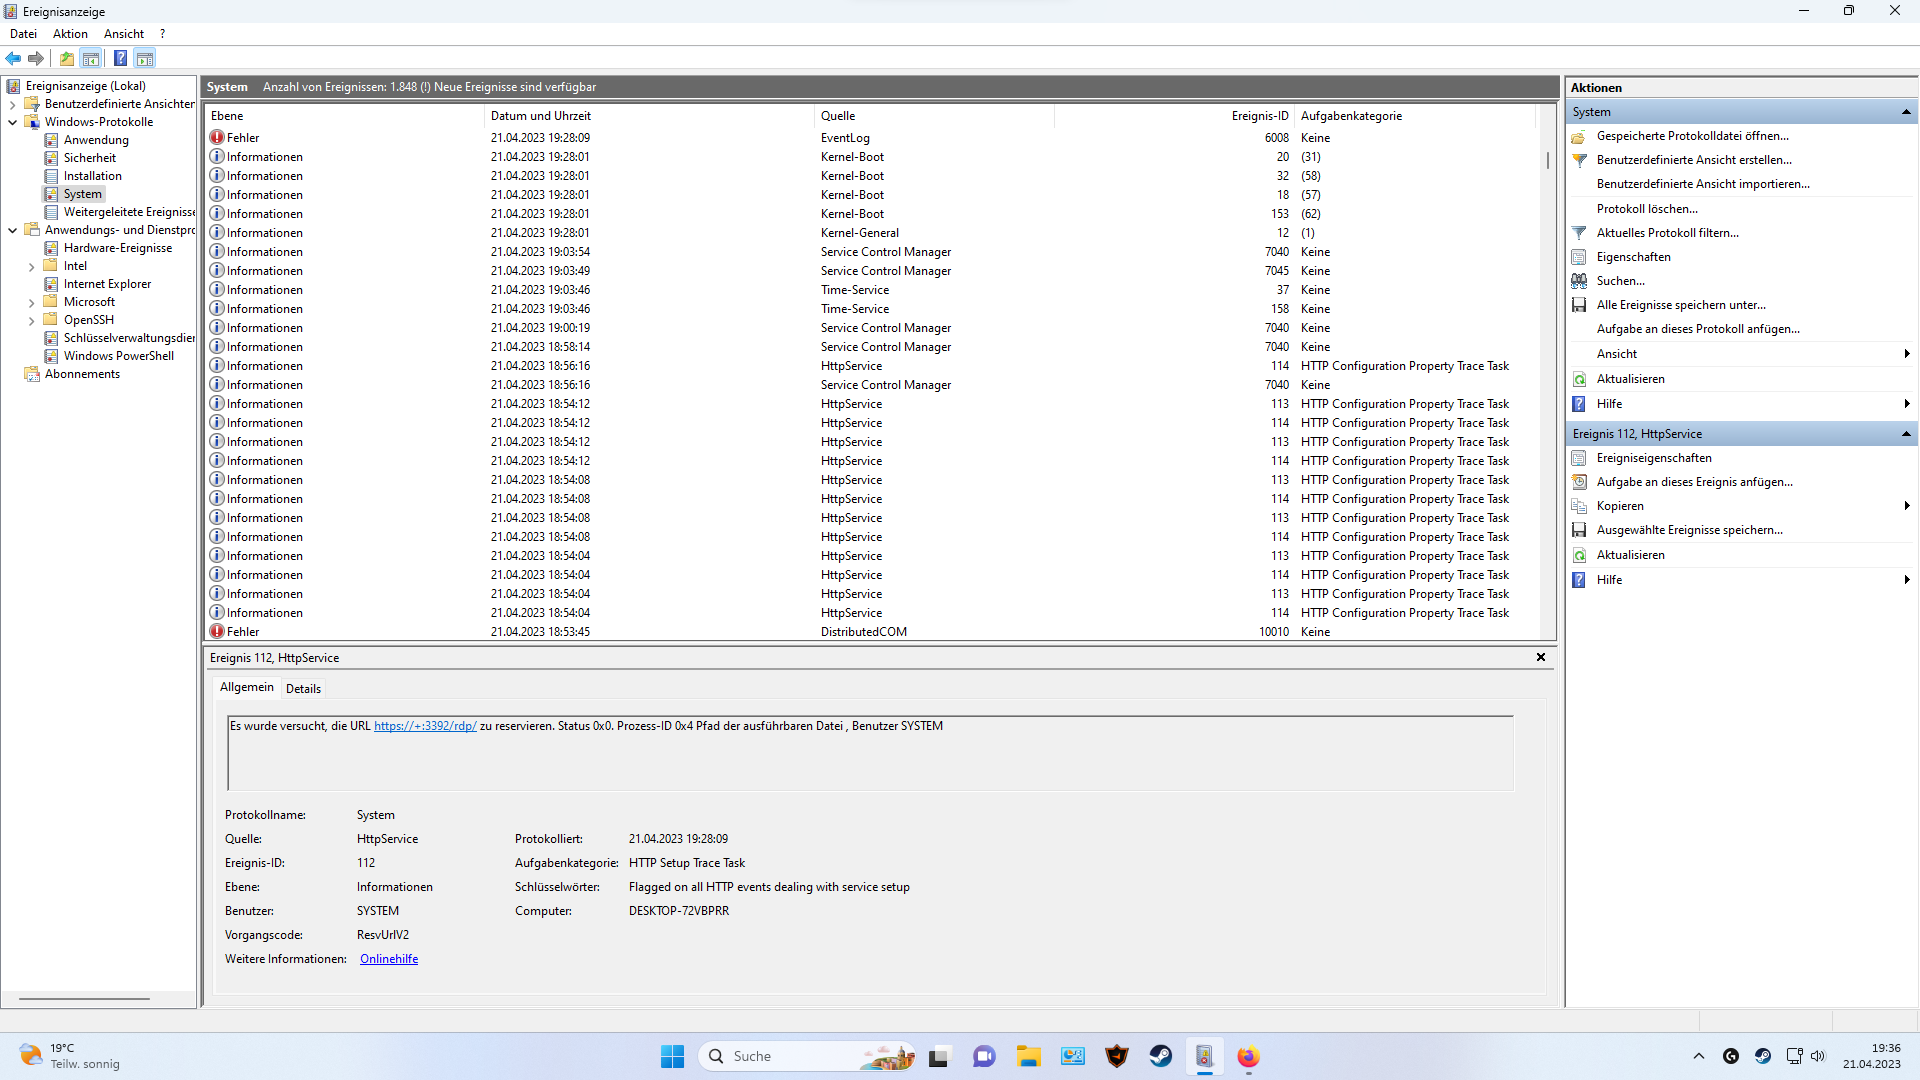Expand the Microsoft folder in tree
Image resolution: width=1920 pixels, height=1080 pixels.
31,302
